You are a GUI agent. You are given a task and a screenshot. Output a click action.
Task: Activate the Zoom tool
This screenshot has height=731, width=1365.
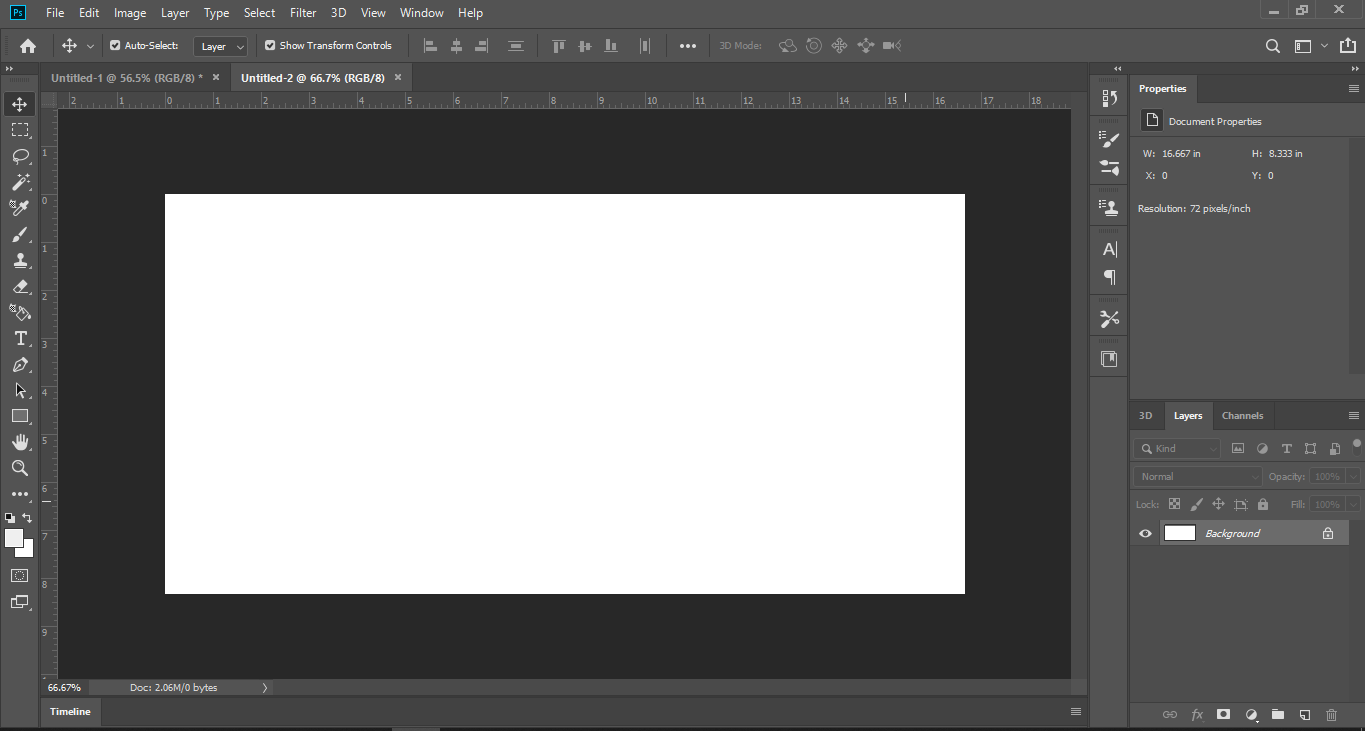(20, 468)
